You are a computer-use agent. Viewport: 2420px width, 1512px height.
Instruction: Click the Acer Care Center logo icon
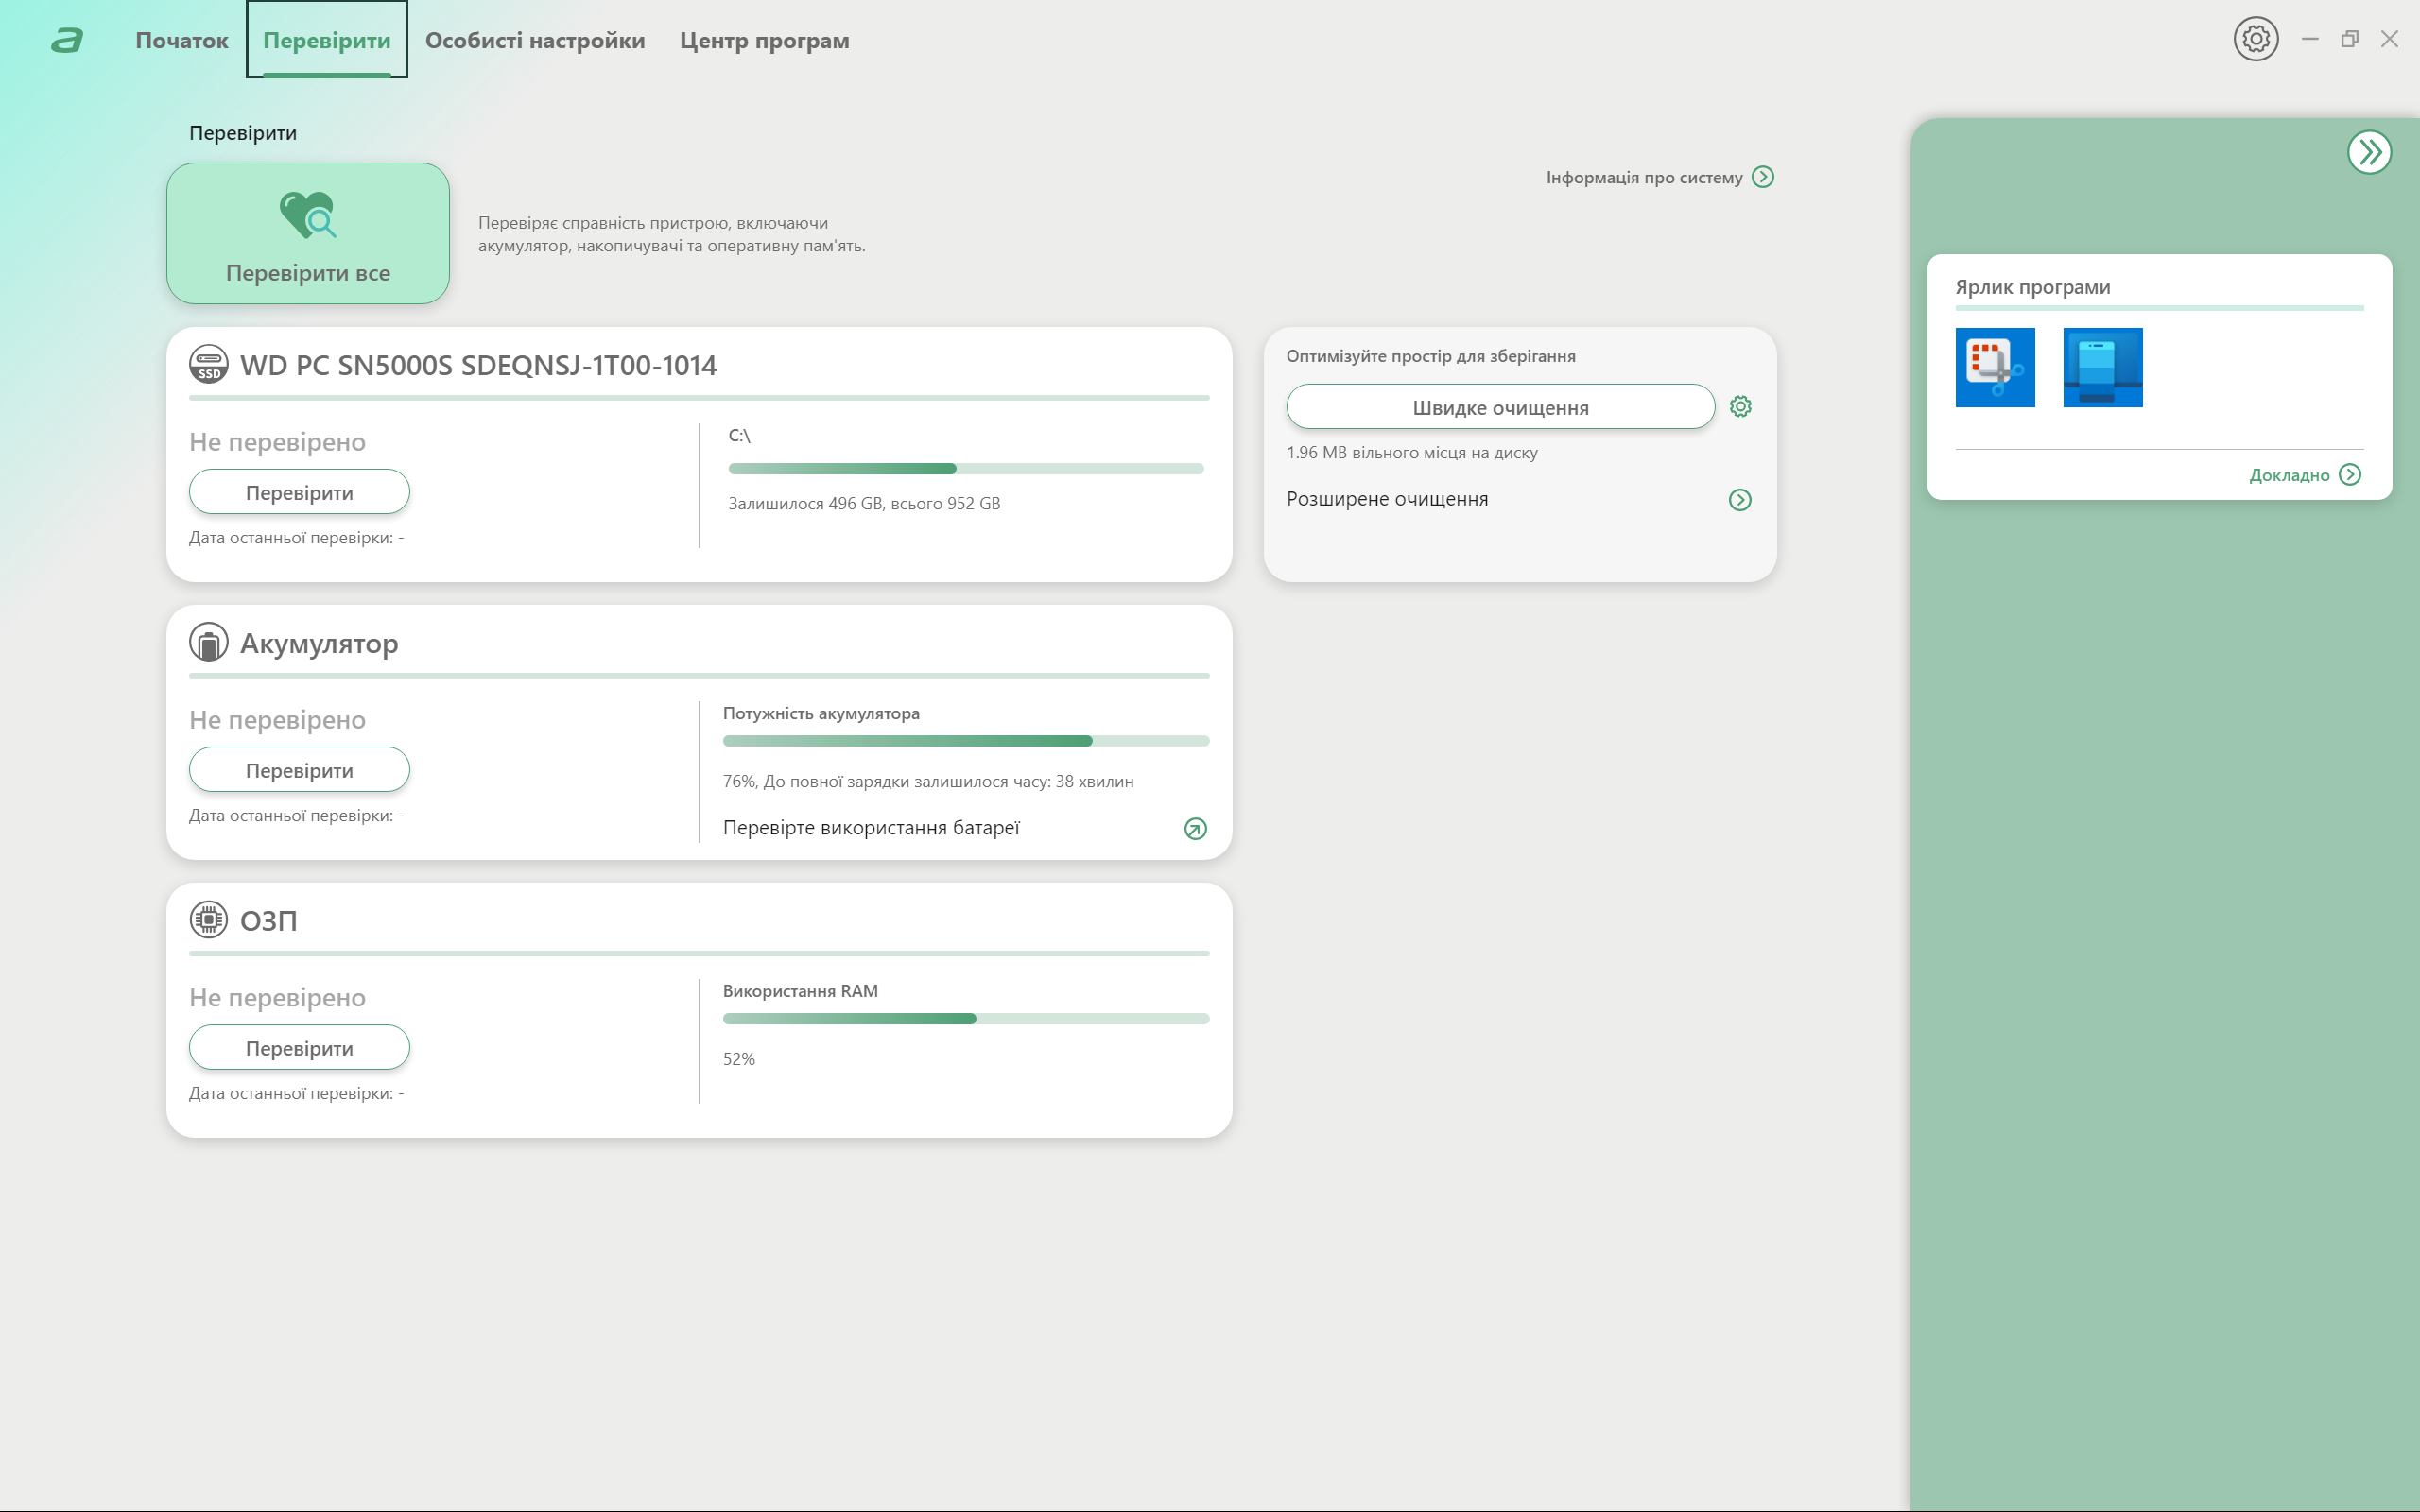pos(67,40)
